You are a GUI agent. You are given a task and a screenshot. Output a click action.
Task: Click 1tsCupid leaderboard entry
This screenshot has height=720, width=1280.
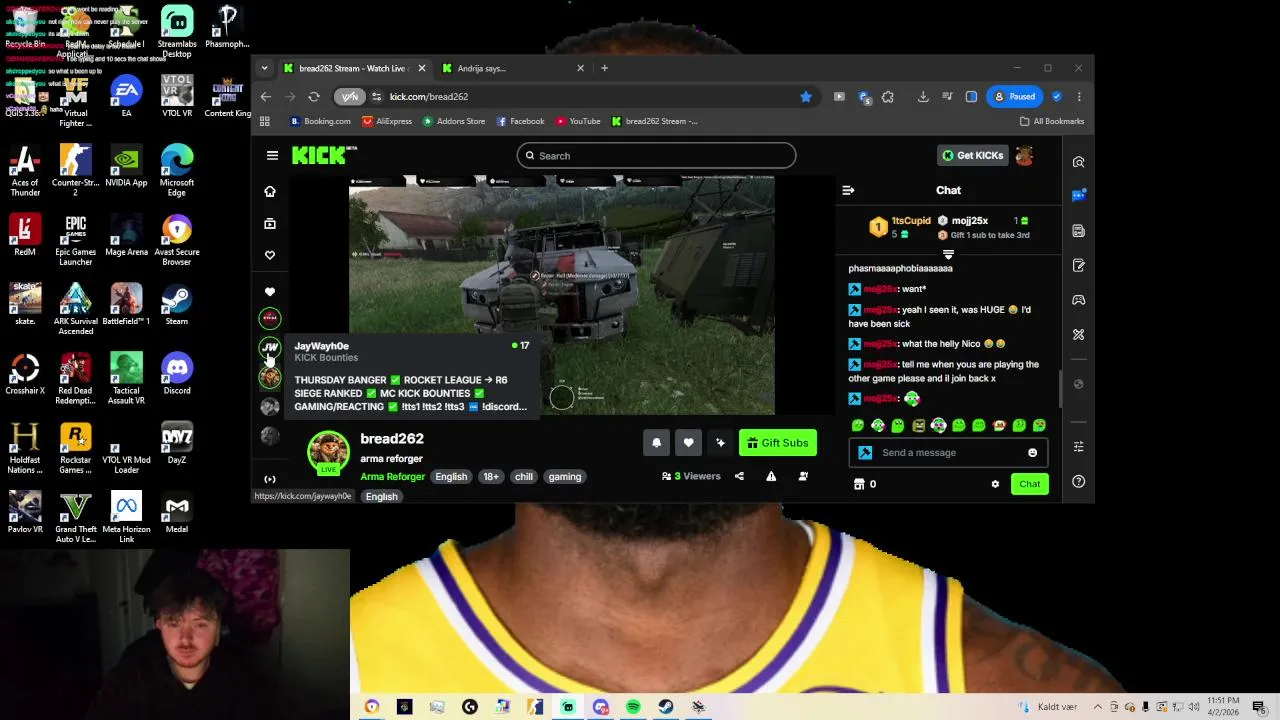tap(900, 227)
